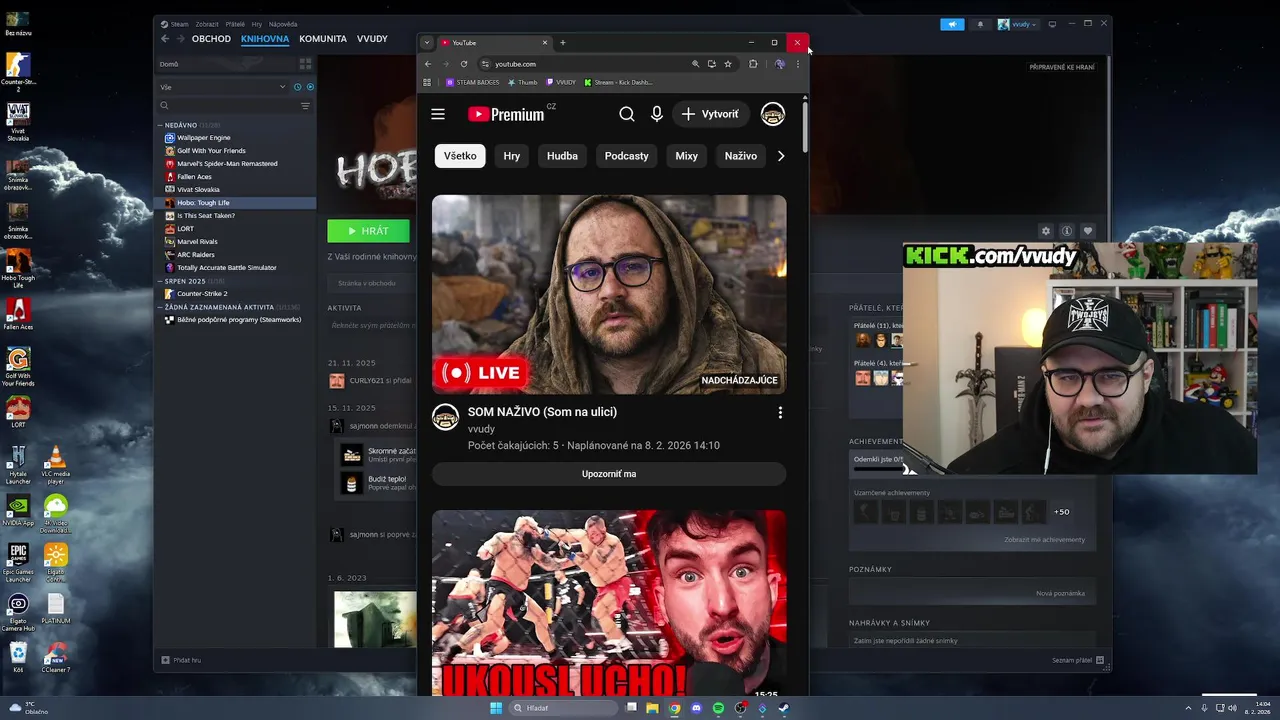Show Hobo game info icon in Steam
Viewport: 1280px width, 720px height.
1067,231
